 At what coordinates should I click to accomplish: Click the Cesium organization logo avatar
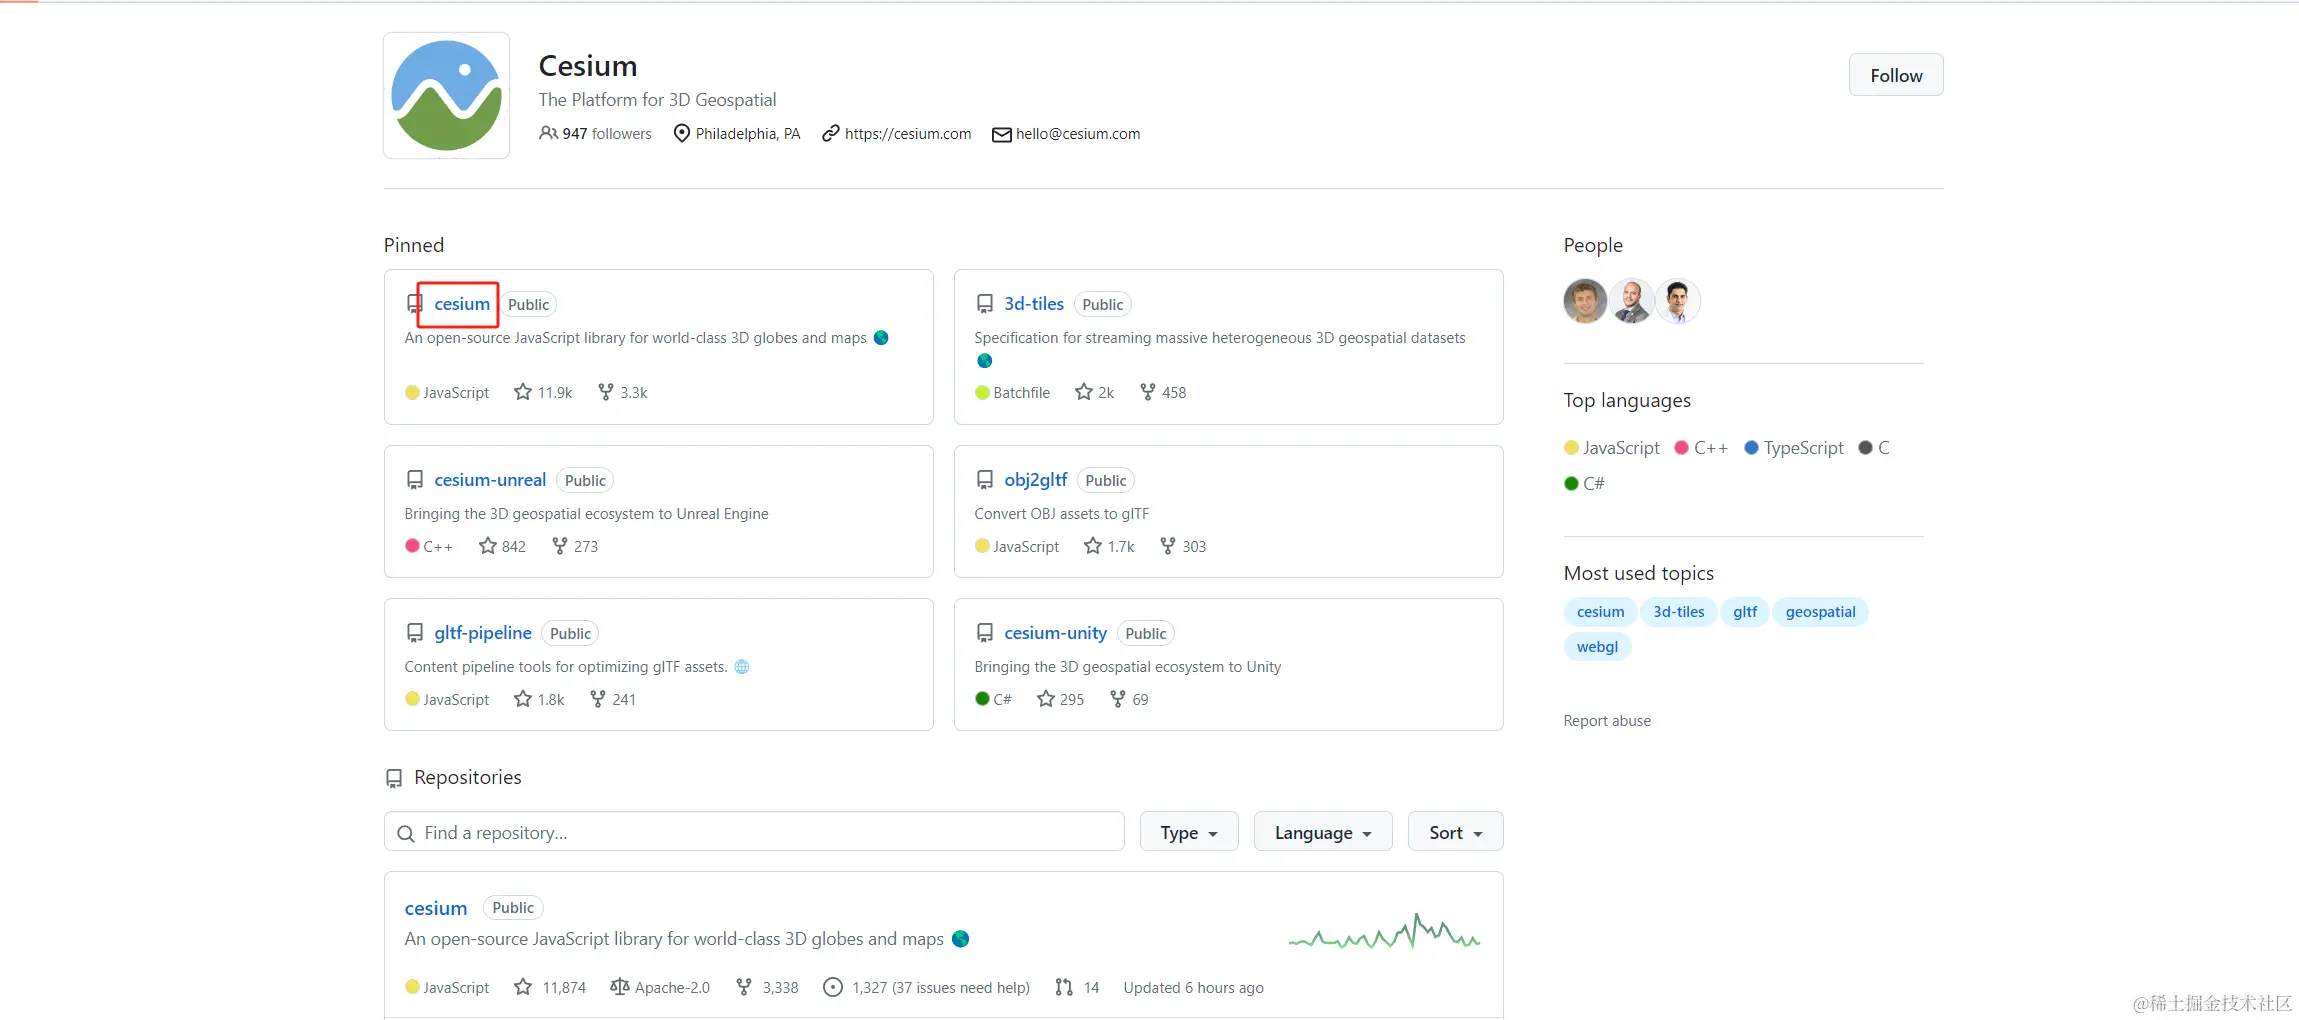(446, 95)
